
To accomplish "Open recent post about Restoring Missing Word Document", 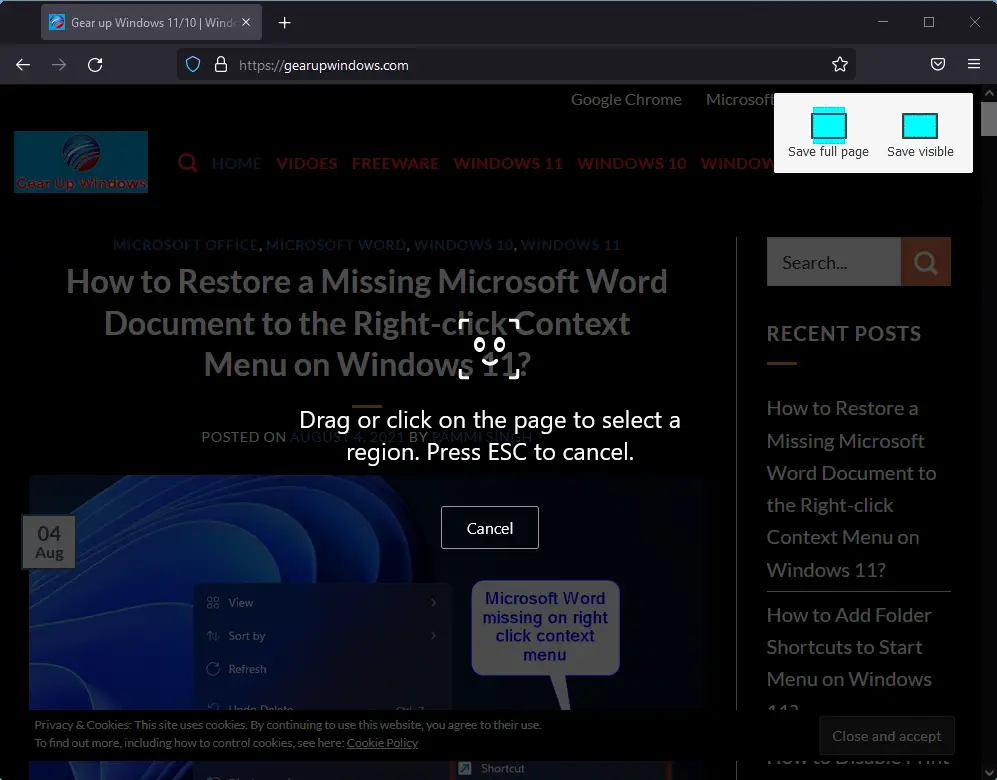I will [851, 489].
